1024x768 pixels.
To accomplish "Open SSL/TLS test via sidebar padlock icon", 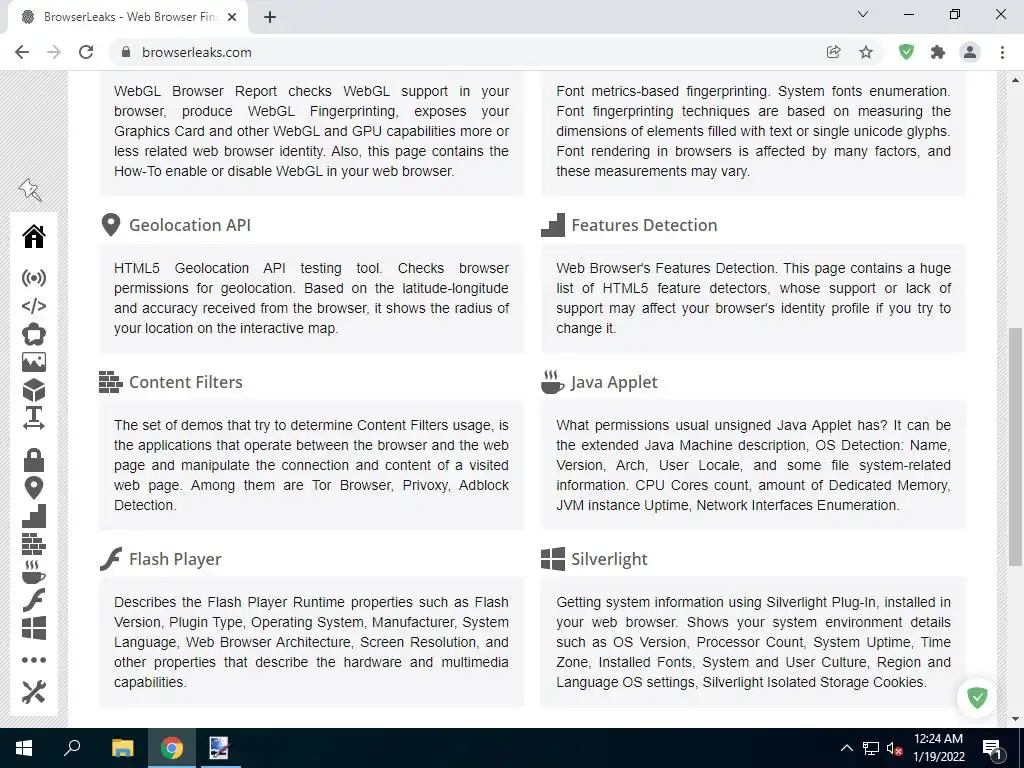I will [x=34, y=460].
